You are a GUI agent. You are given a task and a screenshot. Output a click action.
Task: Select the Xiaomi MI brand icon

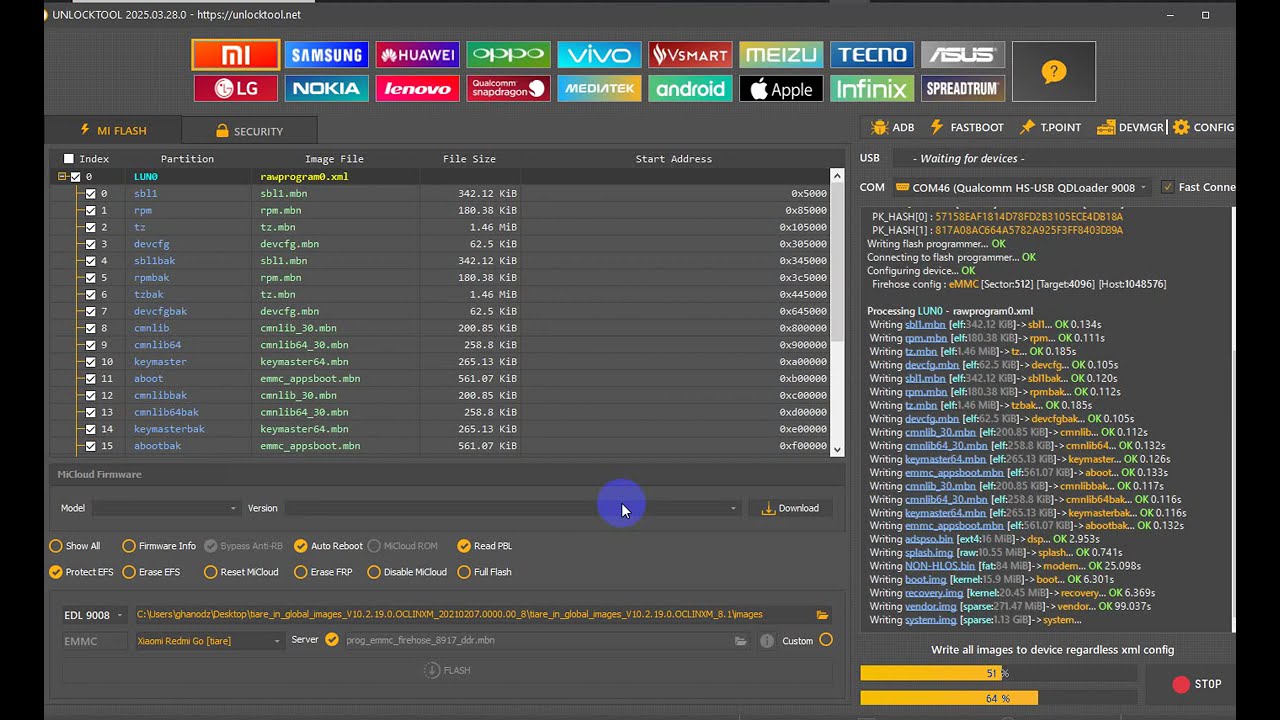click(x=235, y=55)
